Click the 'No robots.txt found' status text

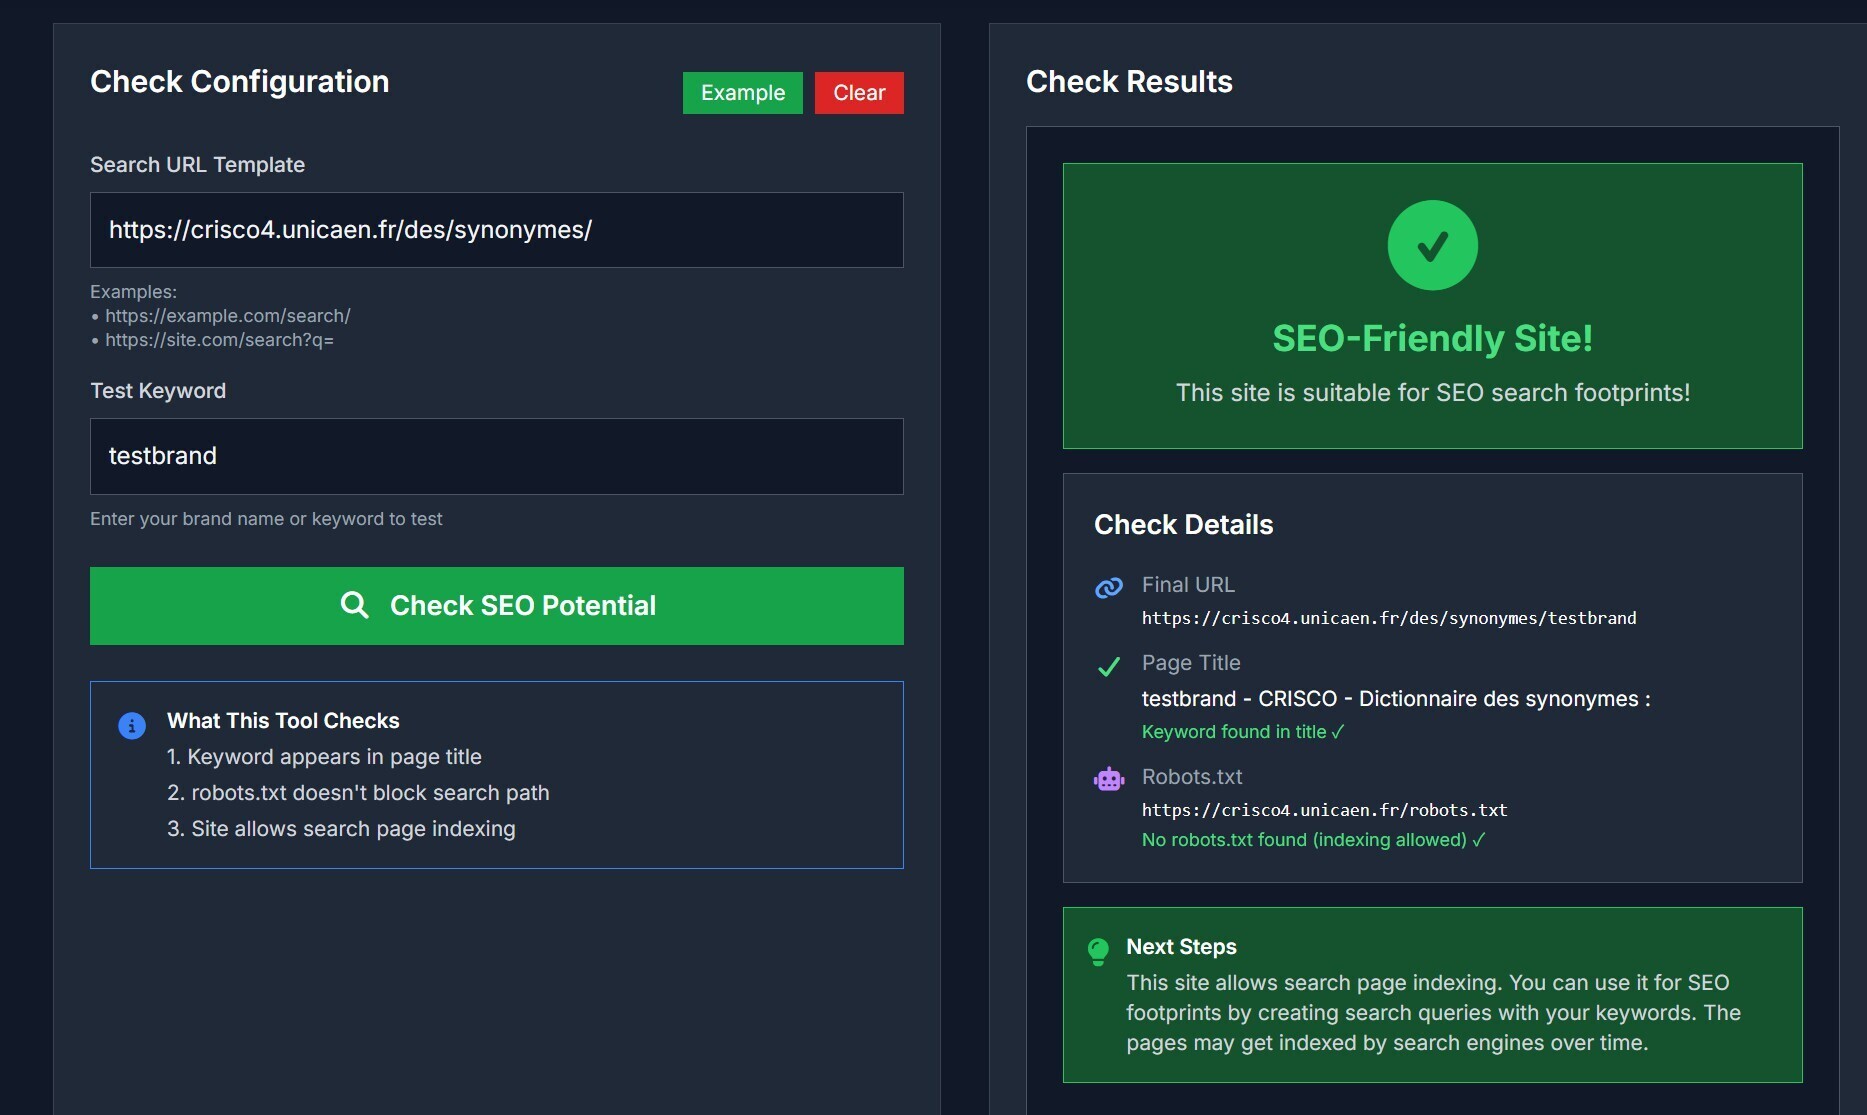click(x=1313, y=840)
